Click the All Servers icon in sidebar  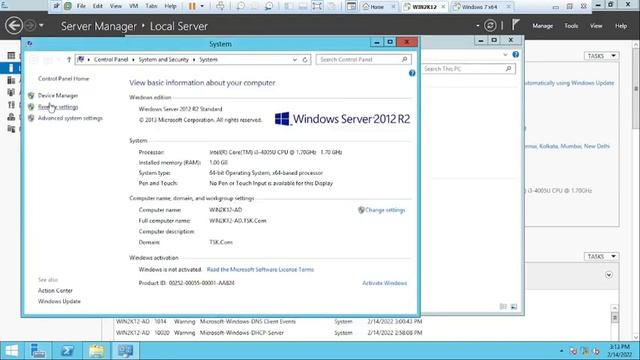[11, 80]
